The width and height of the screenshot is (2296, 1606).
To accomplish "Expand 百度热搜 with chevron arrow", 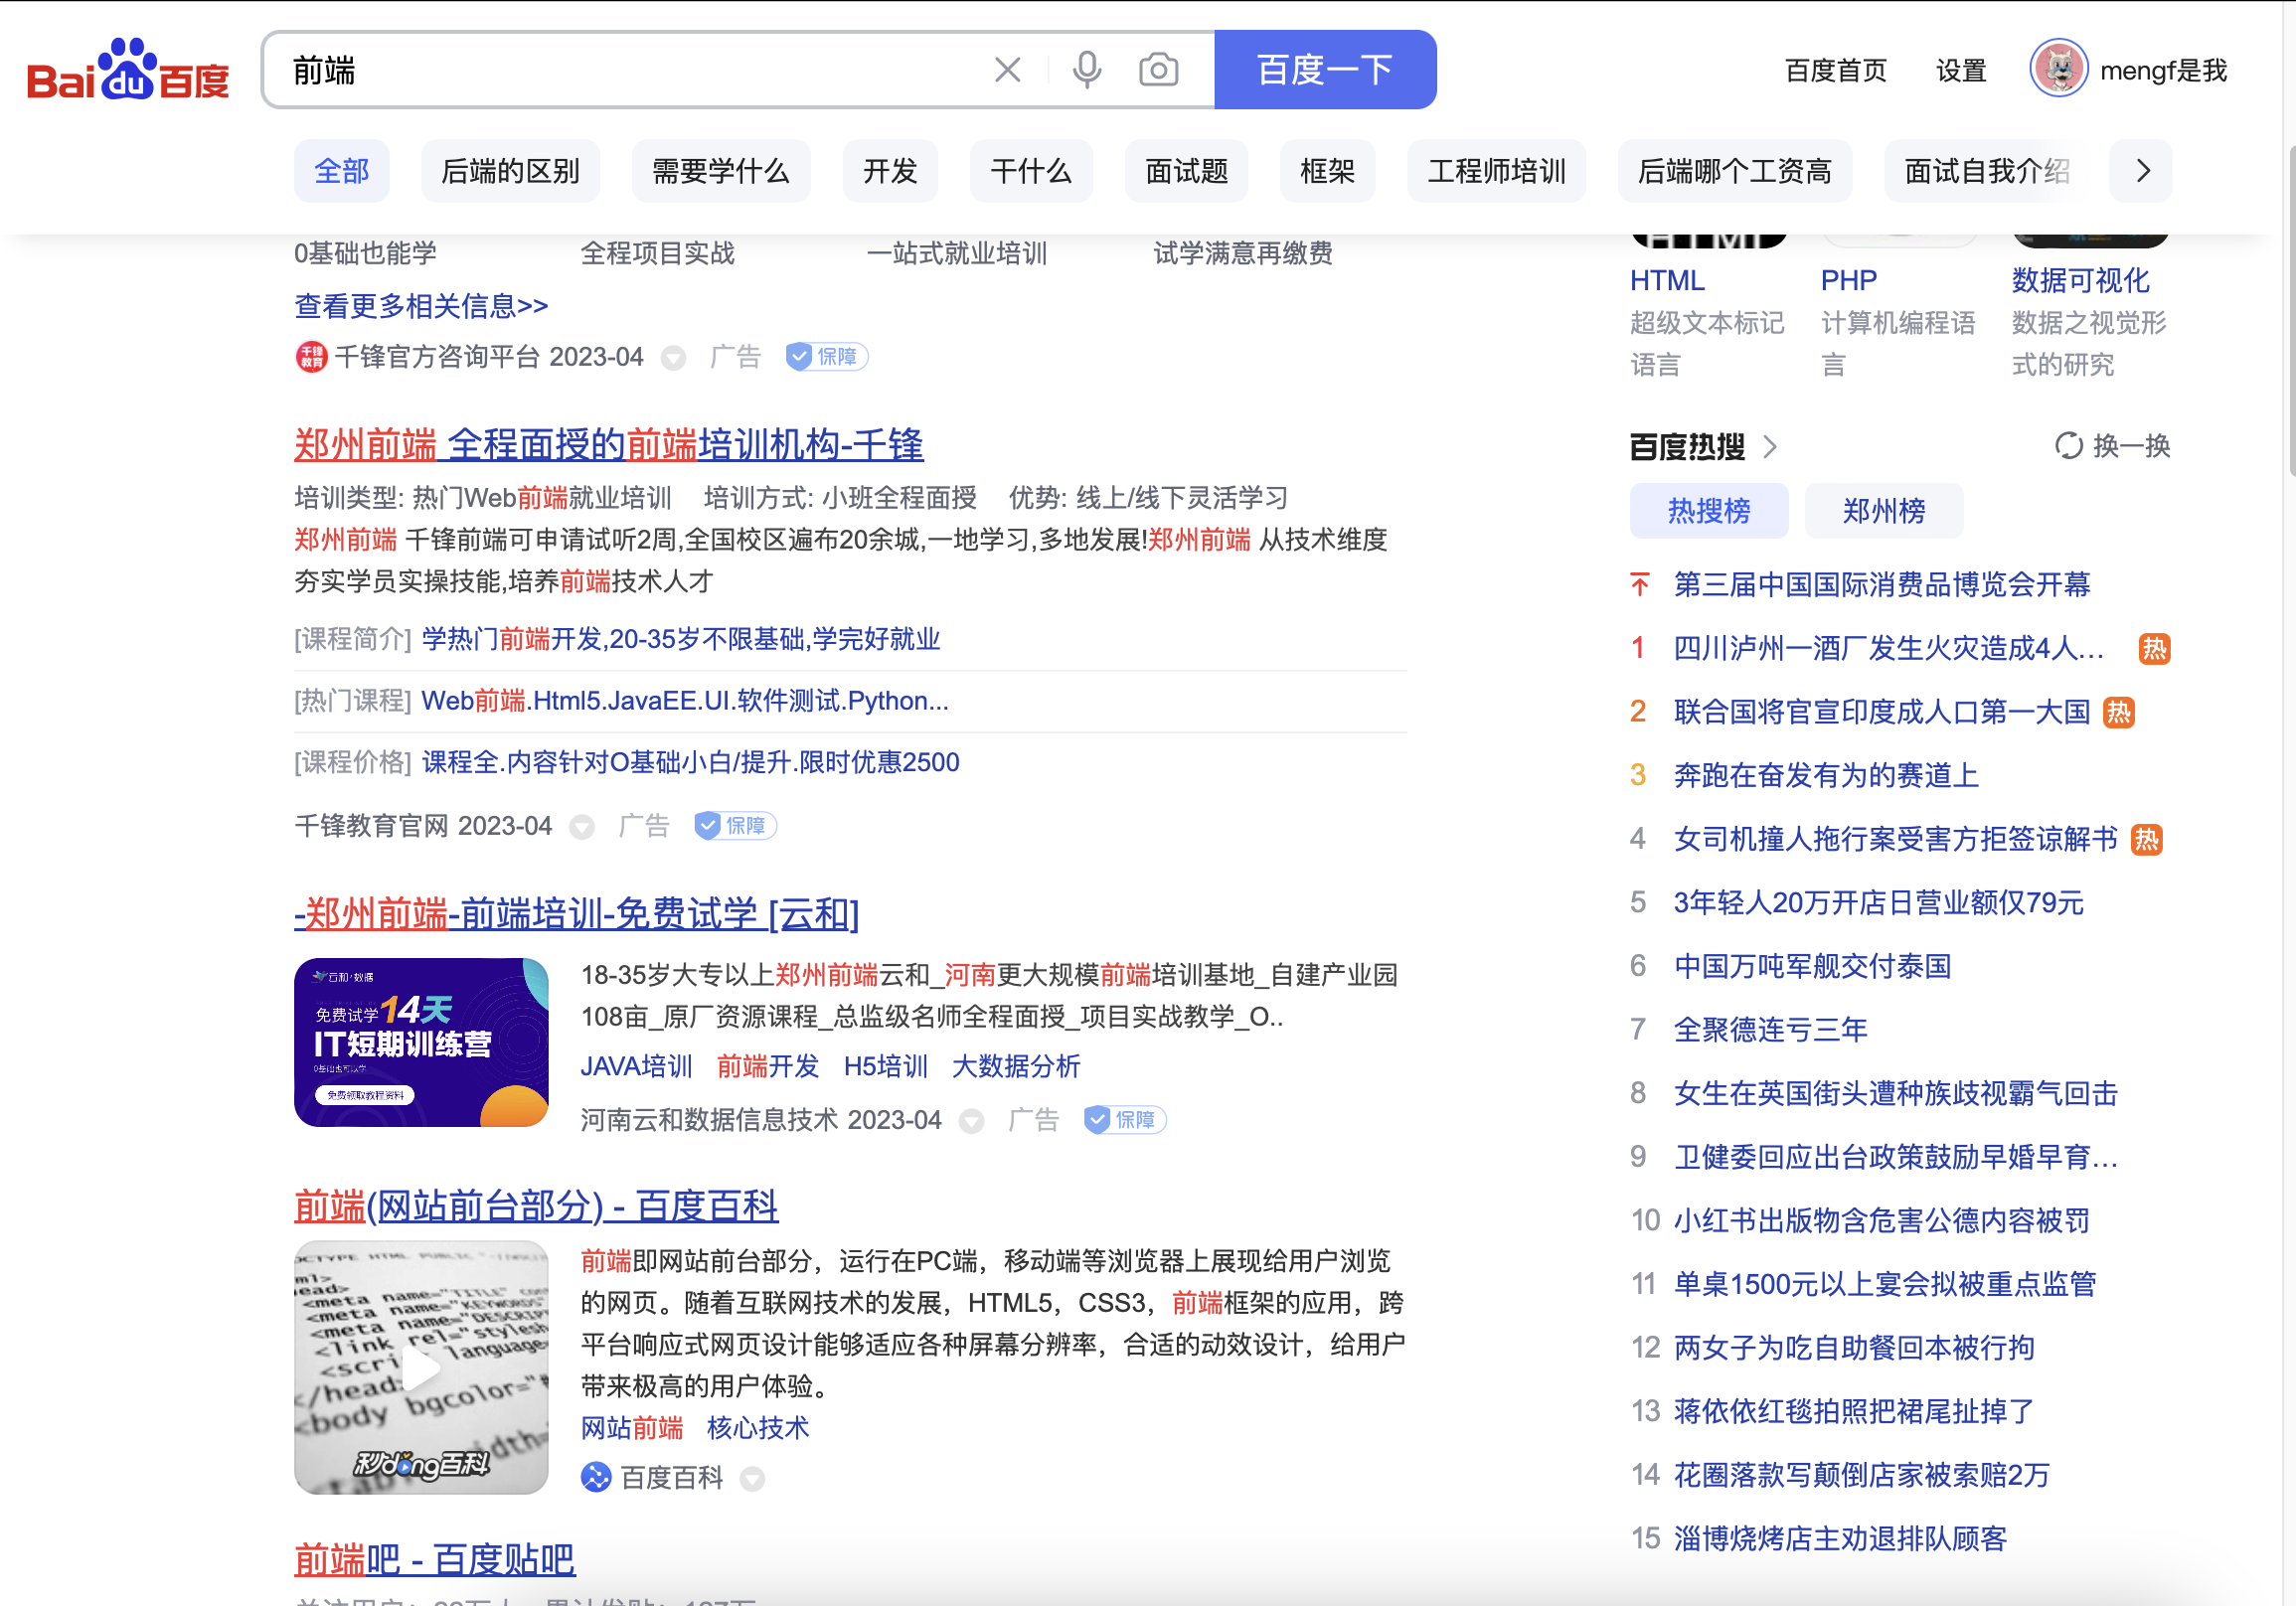I will pyautogui.click(x=1769, y=446).
